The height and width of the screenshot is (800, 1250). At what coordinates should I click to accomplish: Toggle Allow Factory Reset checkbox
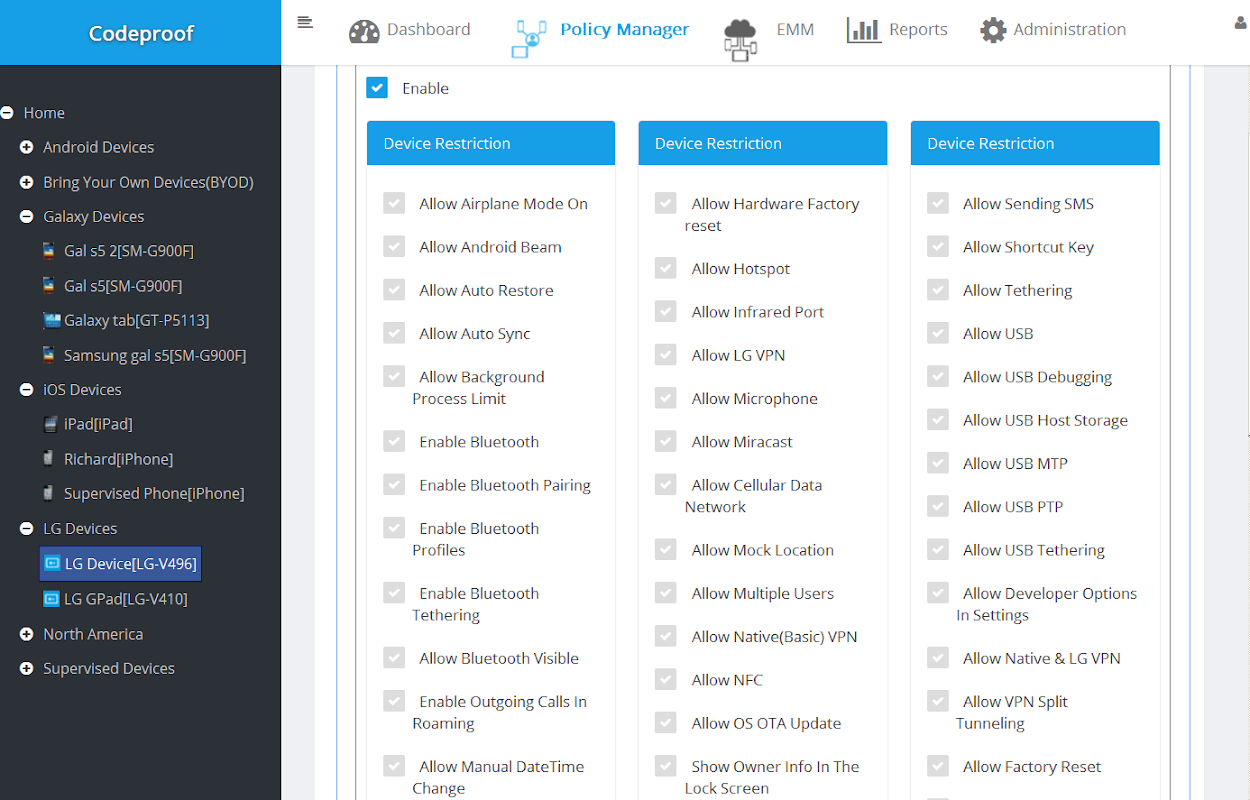tap(938, 766)
